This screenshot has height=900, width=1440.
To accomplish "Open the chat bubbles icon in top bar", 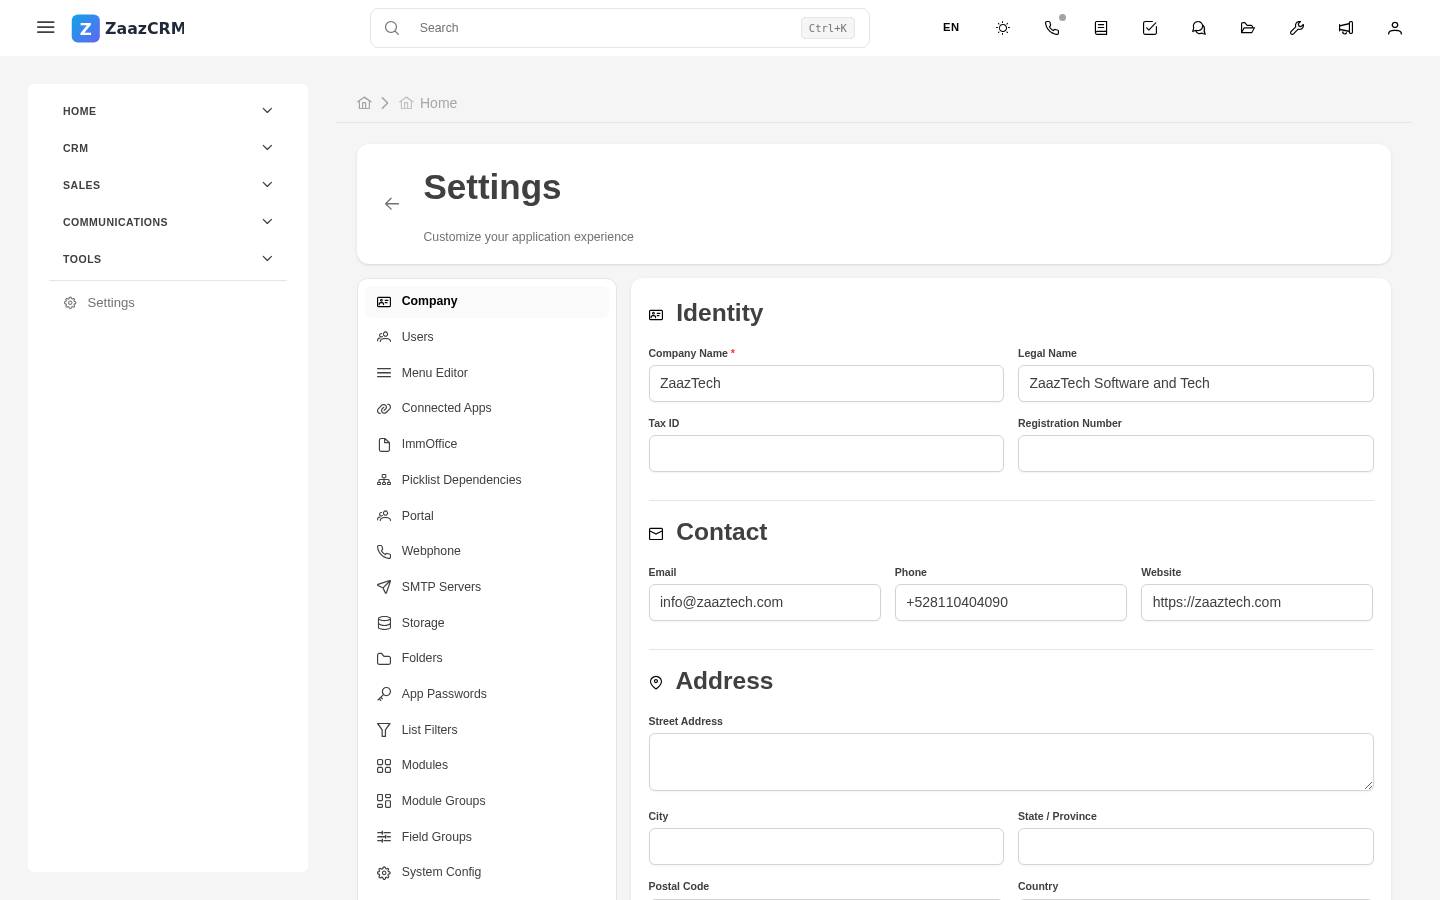I will [1199, 28].
